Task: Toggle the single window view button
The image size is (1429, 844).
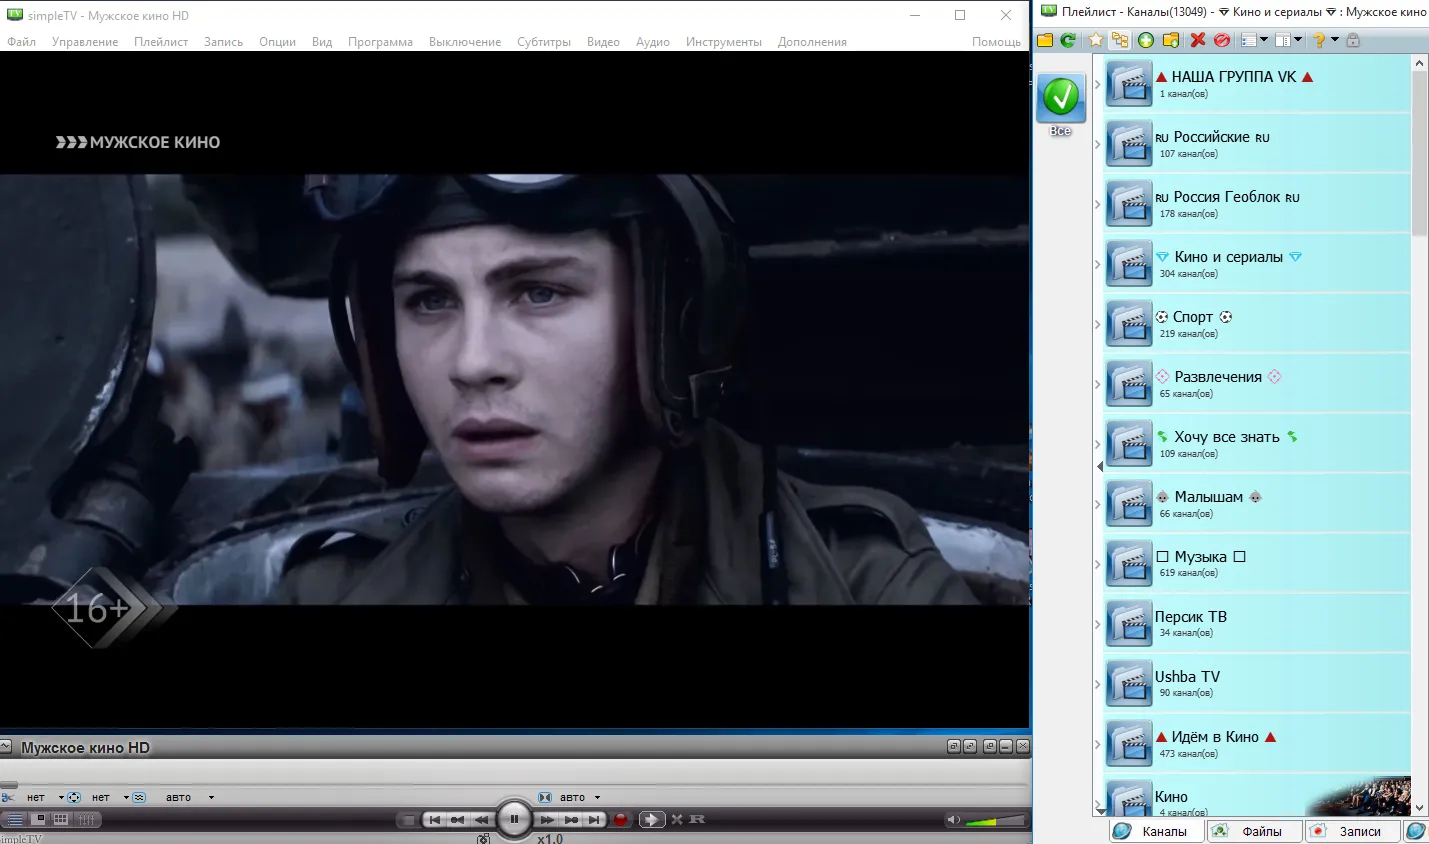Action: [40, 820]
